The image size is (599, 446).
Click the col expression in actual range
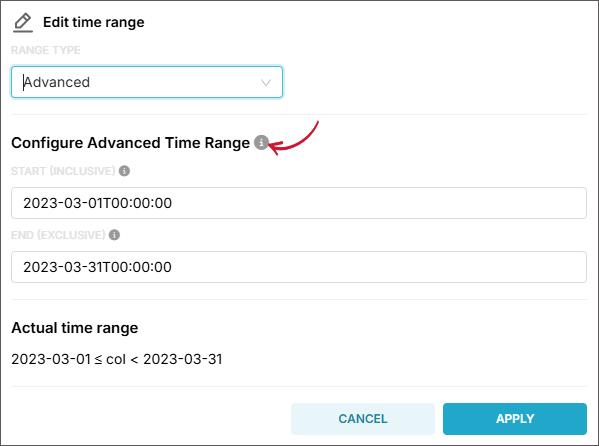coord(116,359)
